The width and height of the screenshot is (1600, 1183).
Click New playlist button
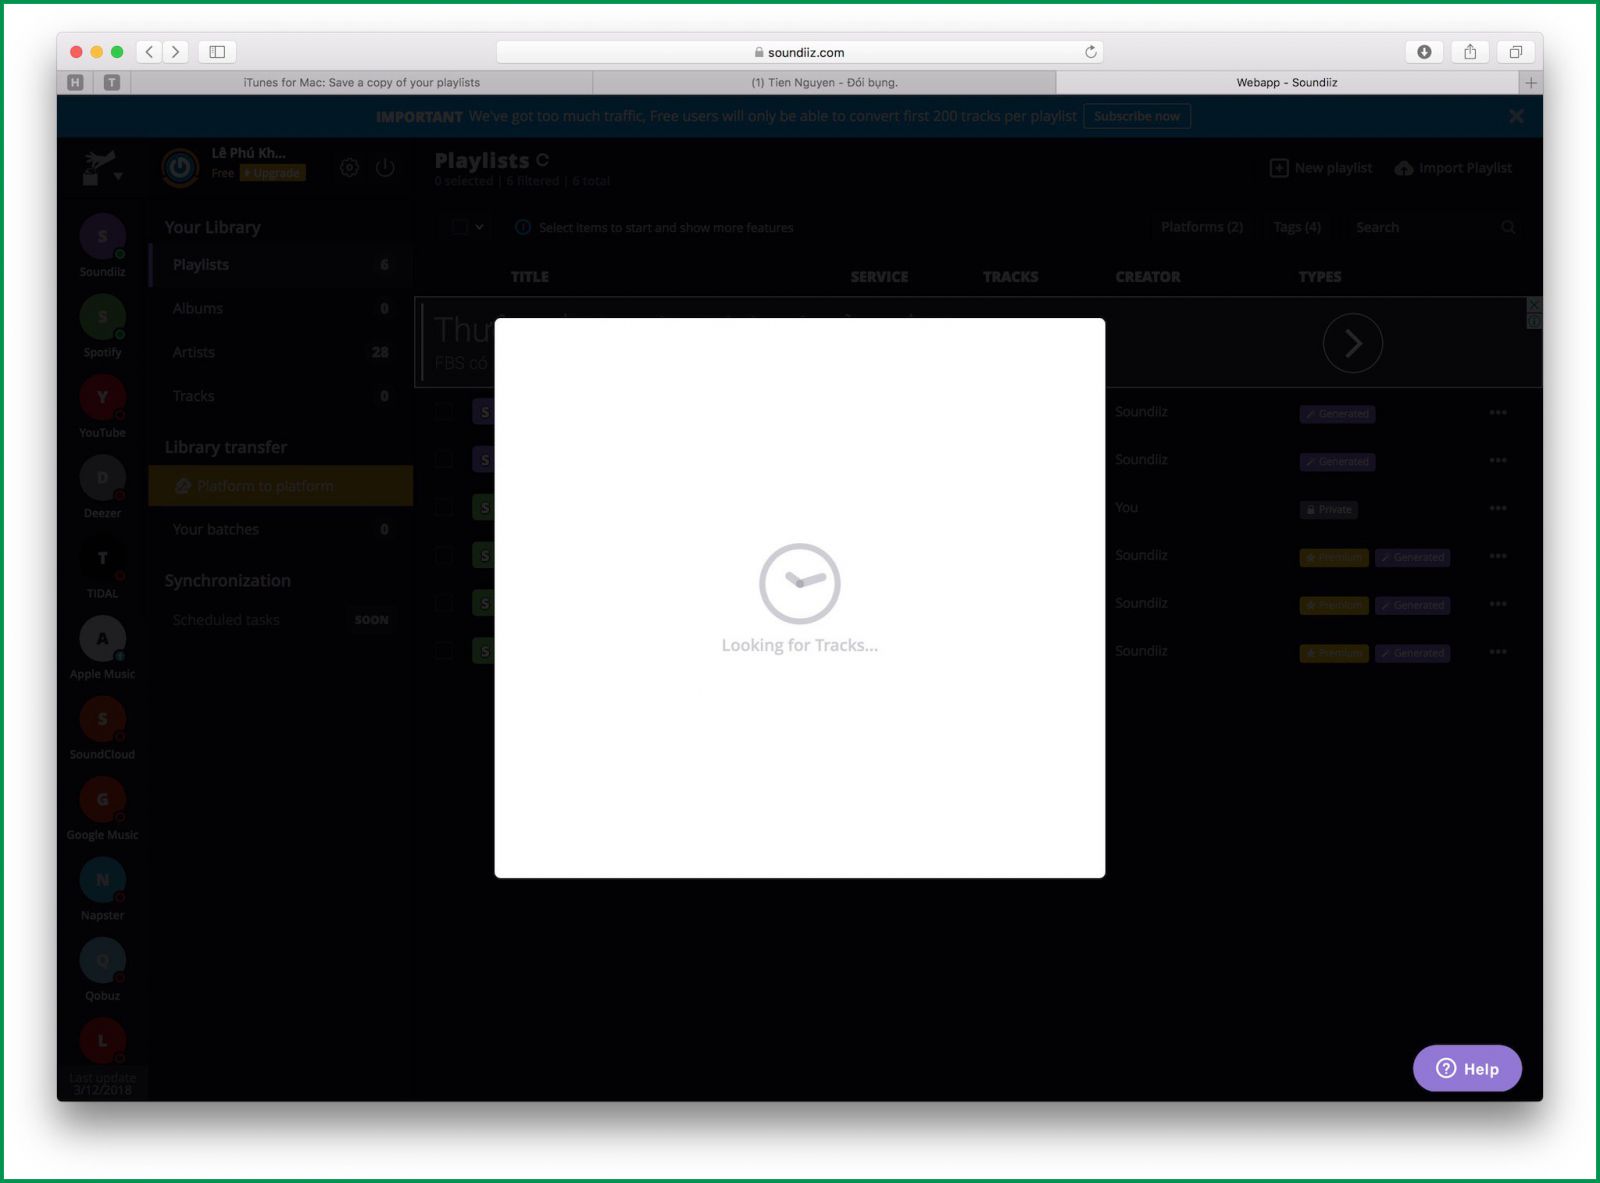[1321, 168]
